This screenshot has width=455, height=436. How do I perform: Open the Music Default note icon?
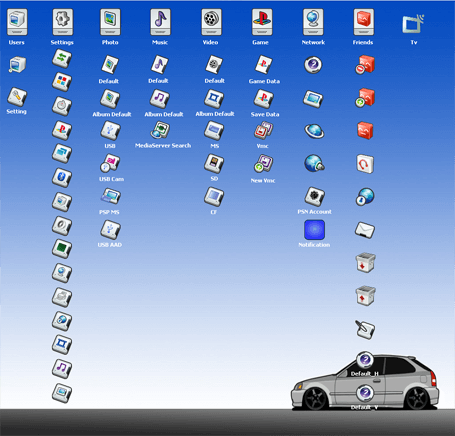click(160, 64)
